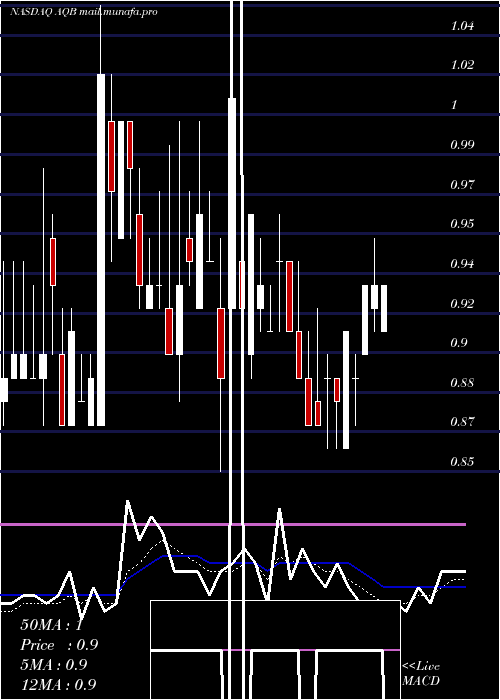Select the 0.95 price axis label
The width and height of the screenshot is (500, 700).
pyautogui.click(x=462, y=224)
